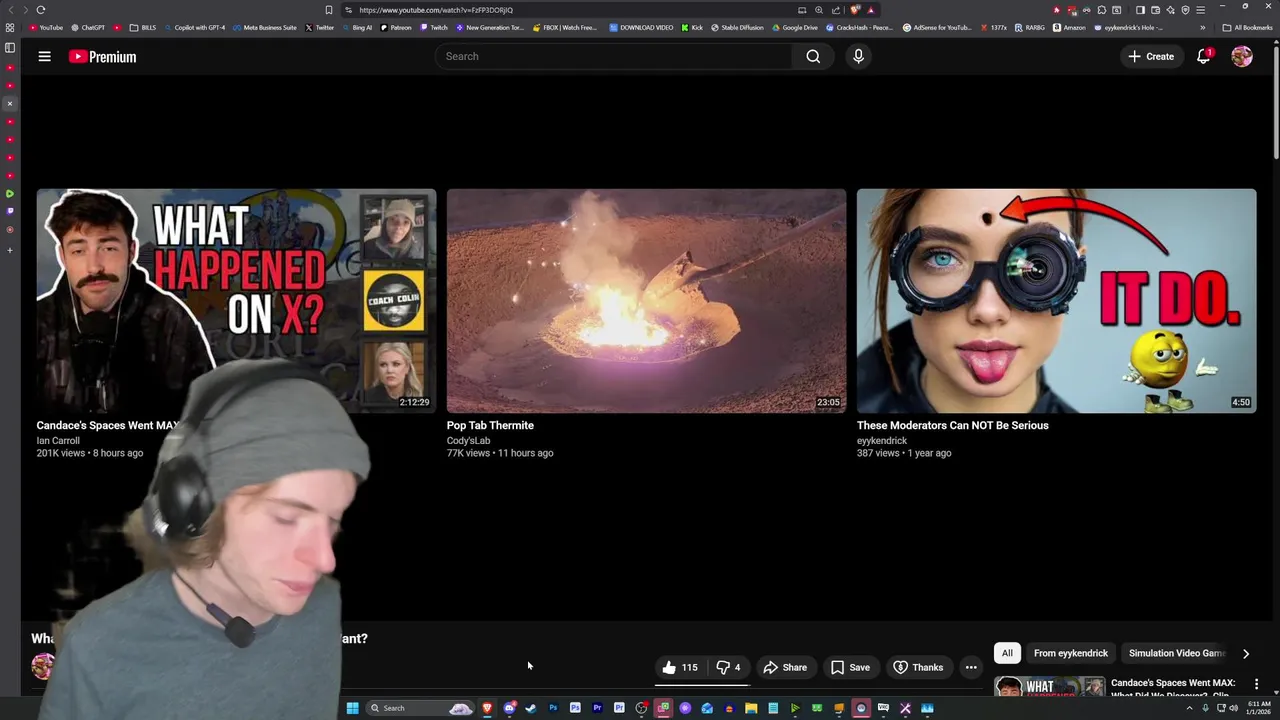Click the Create button
1280x720 pixels.
1151,57
